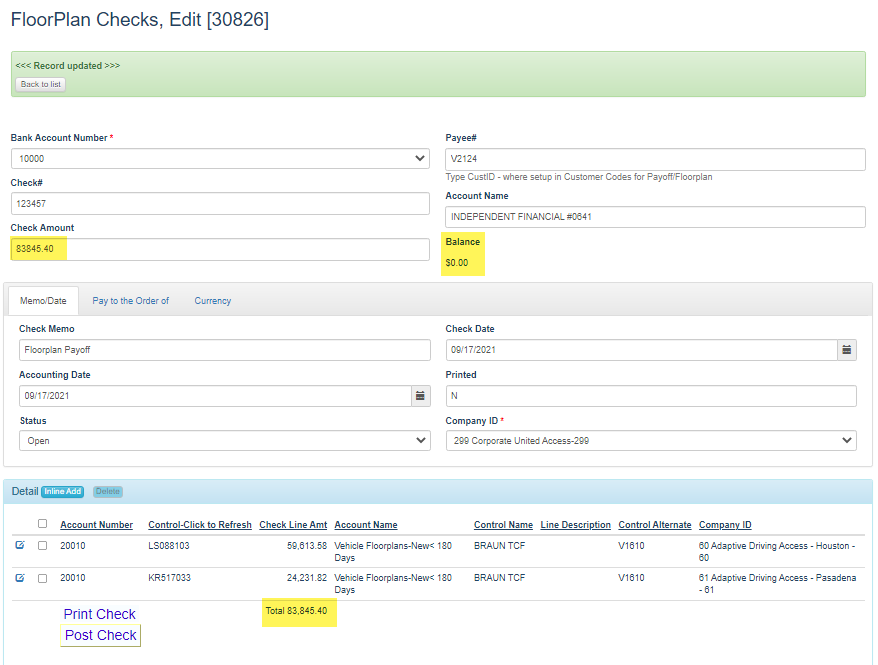This screenshot has width=878, height=665.
Task: Click the $0.00 Balance value
Action: (457, 263)
